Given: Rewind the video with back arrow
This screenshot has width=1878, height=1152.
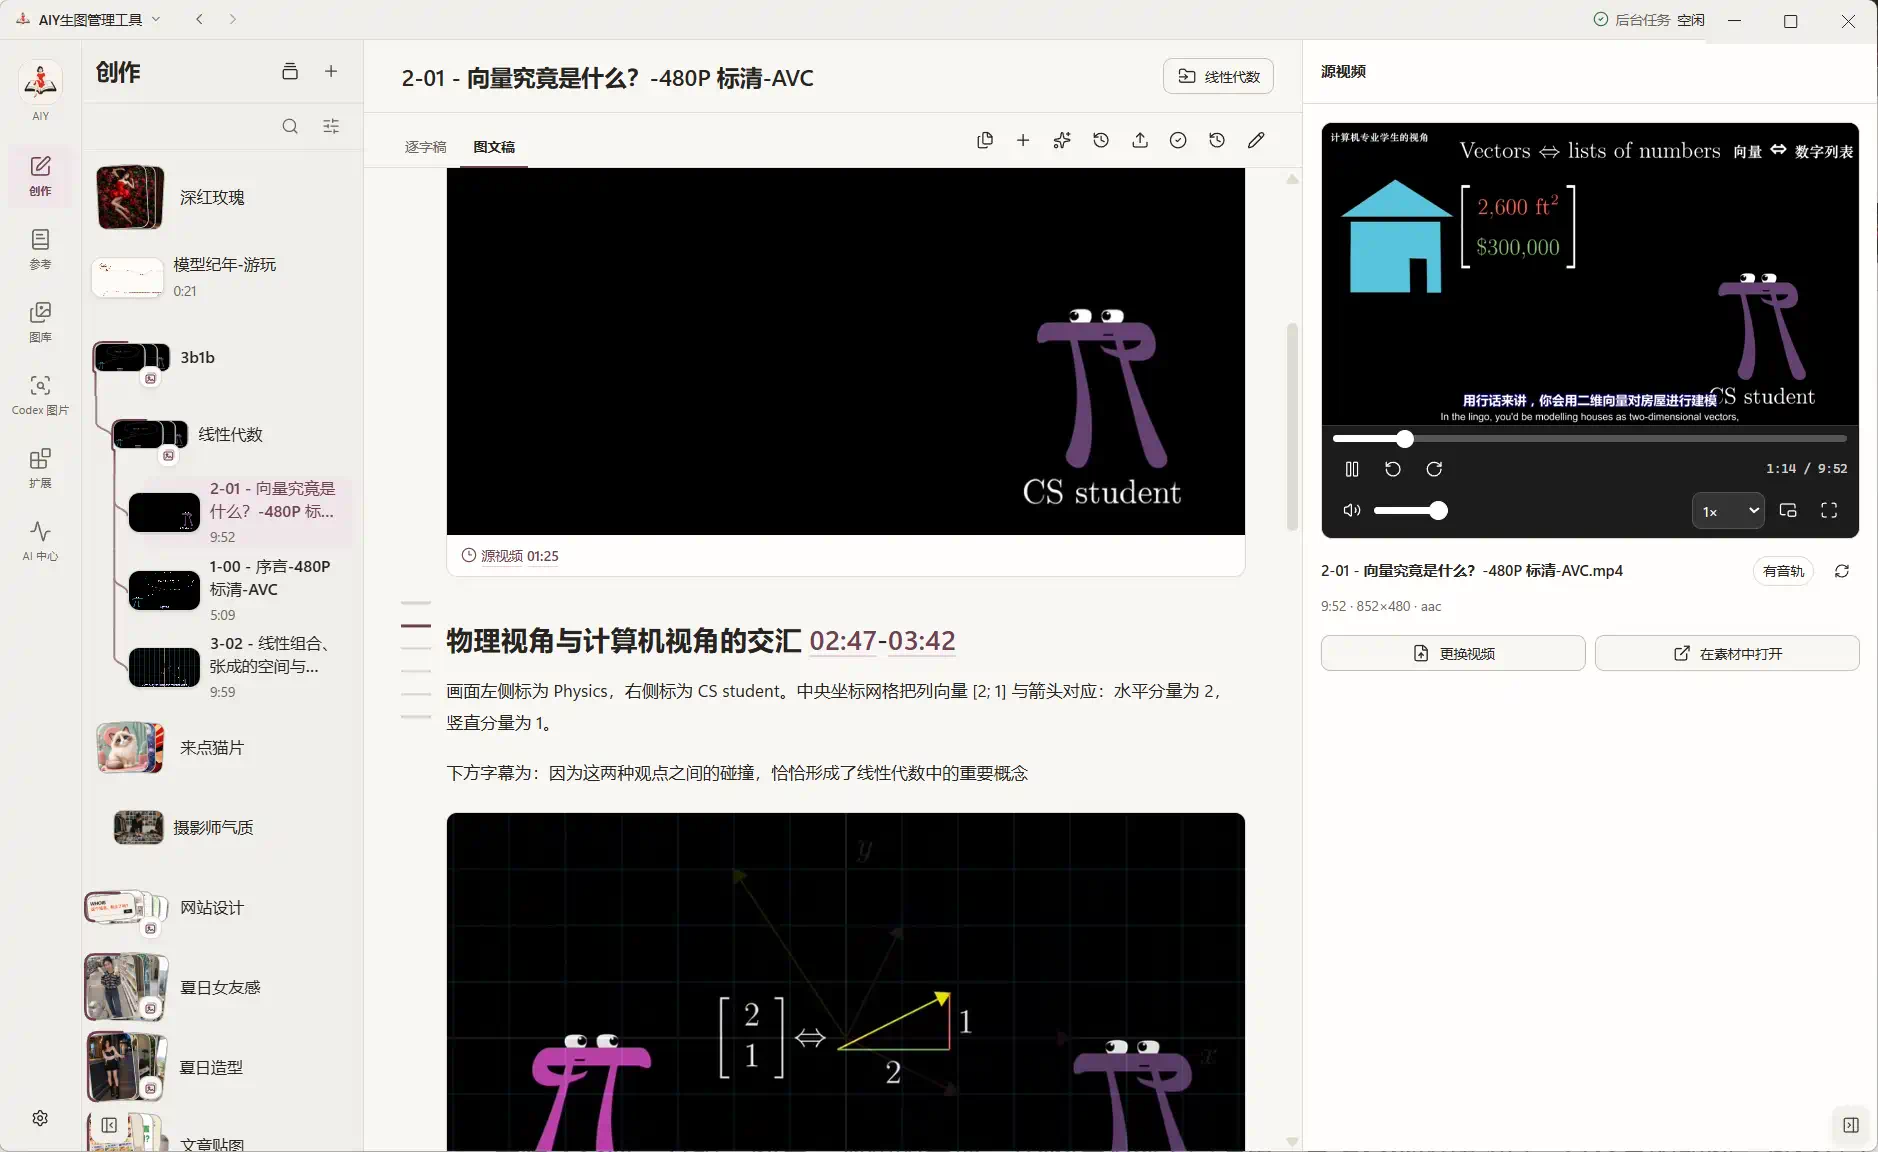Looking at the screenshot, I should [x=1393, y=469].
